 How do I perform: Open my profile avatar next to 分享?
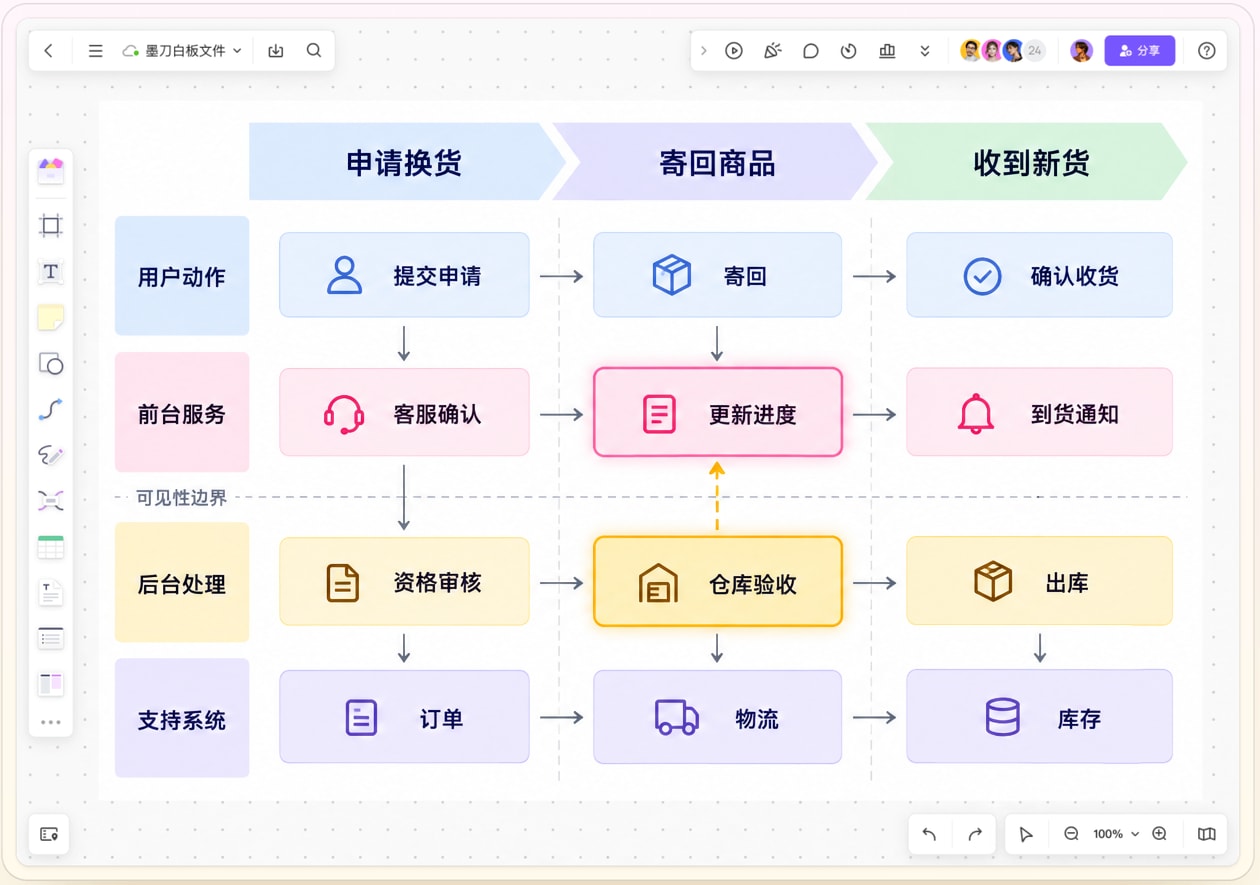(x=1081, y=50)
